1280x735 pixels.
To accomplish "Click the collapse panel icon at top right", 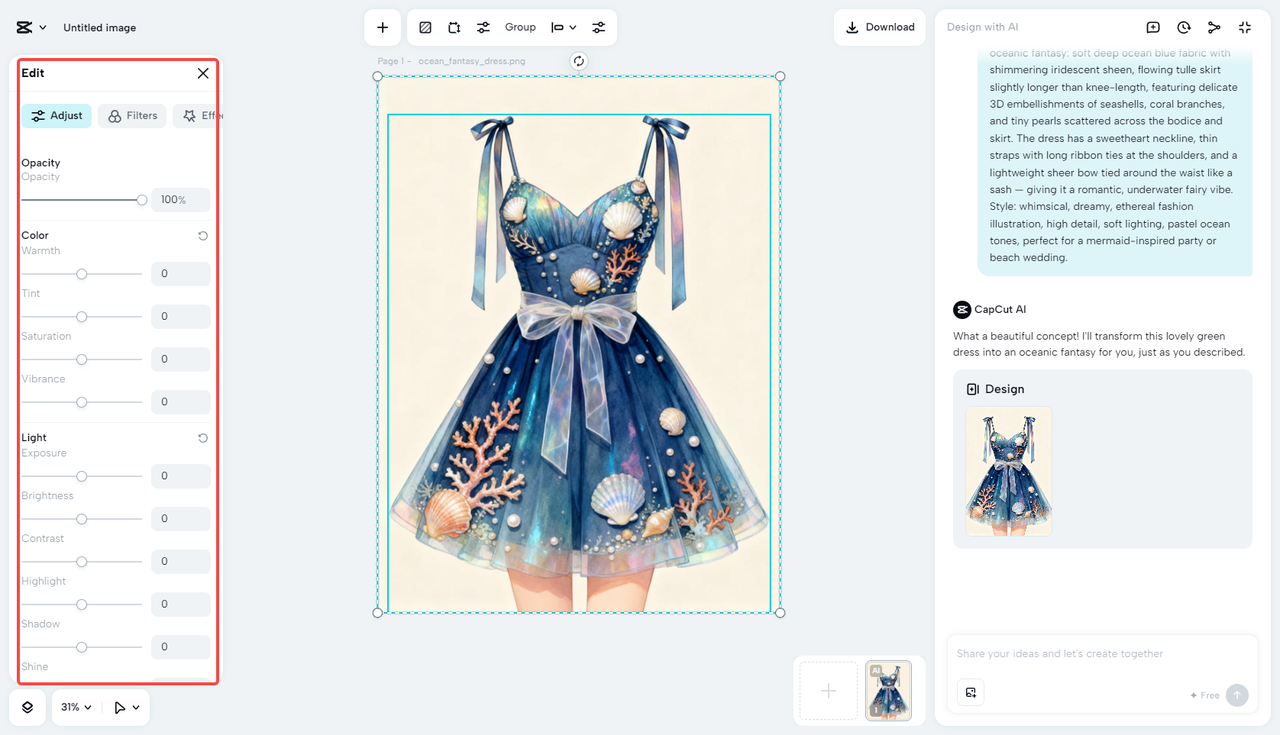I will [1245, 27].
